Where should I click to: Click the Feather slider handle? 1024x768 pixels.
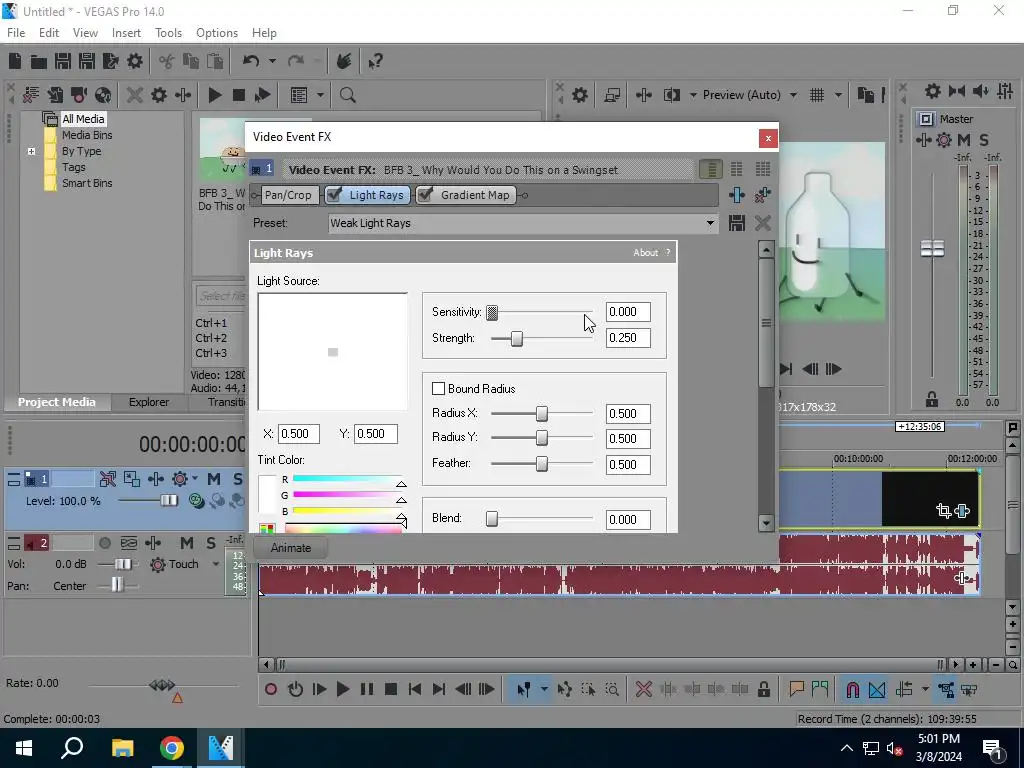[541, 464]
